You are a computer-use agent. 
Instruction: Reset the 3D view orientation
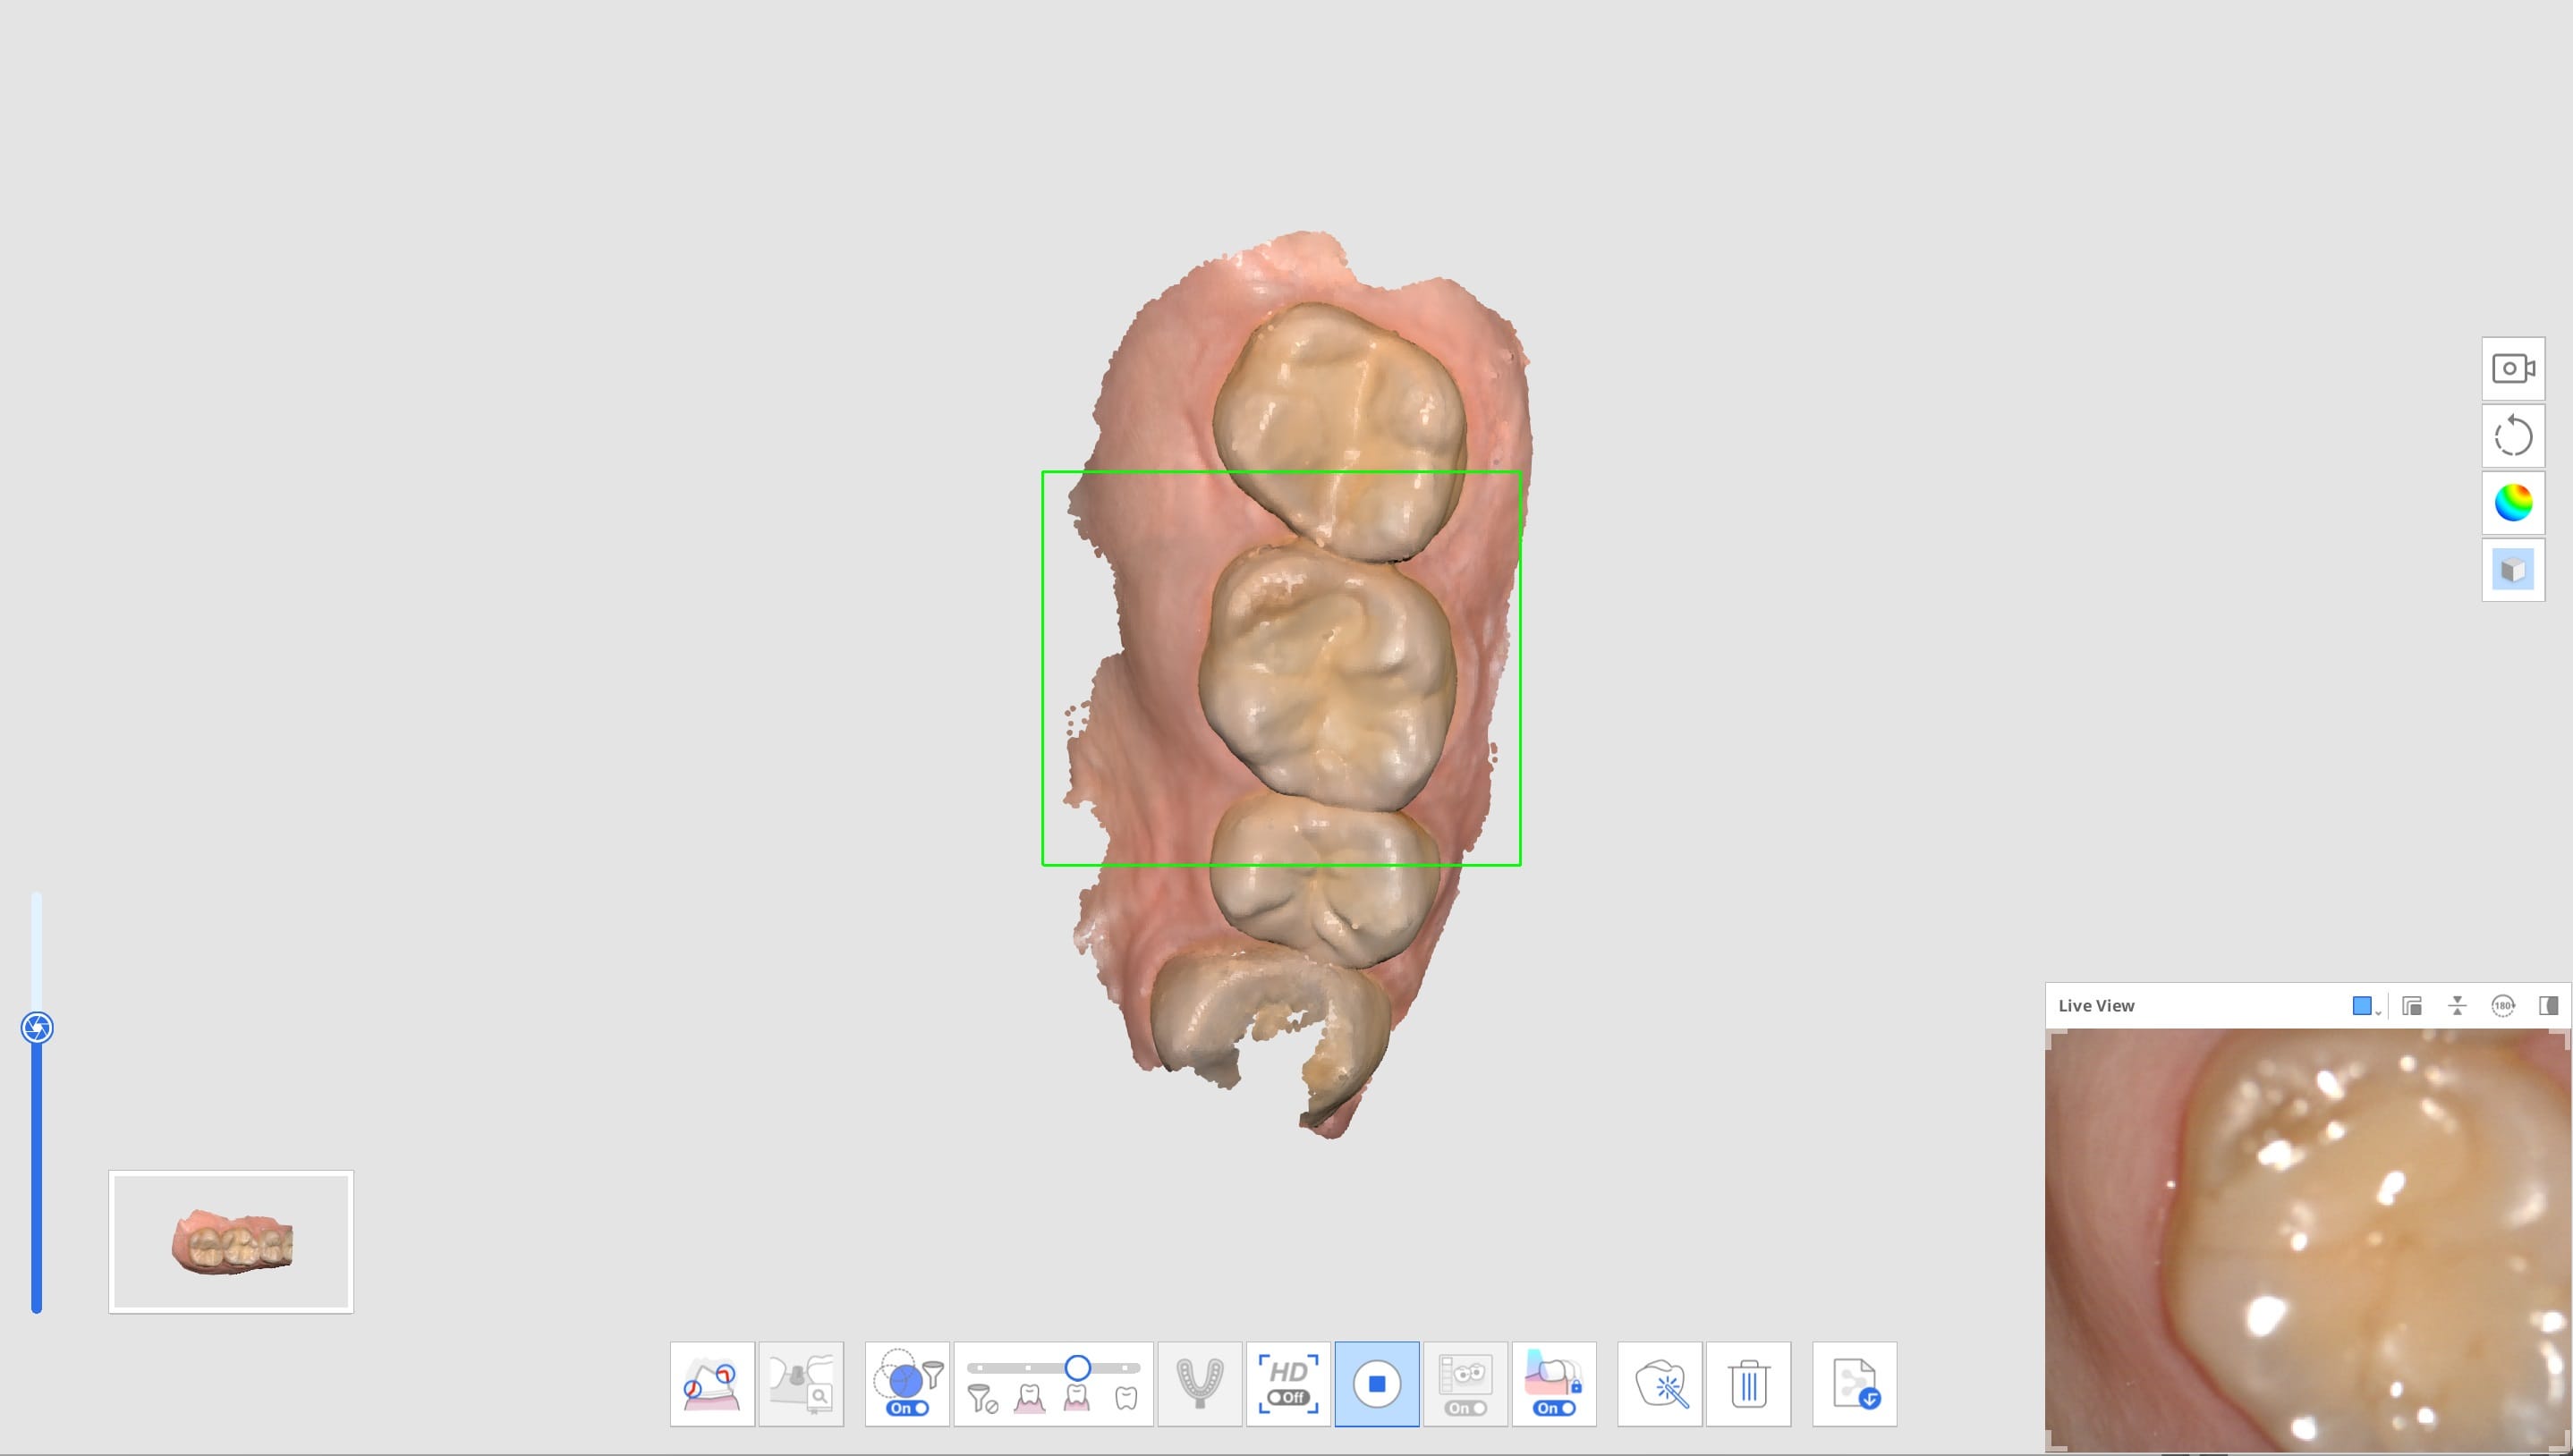2514,436
